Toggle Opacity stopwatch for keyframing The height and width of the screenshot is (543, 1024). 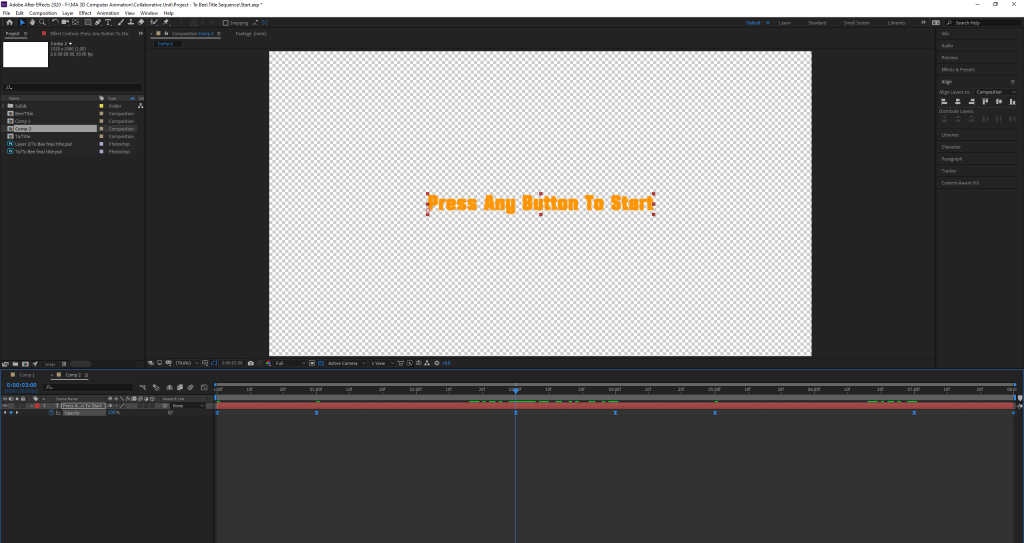(x=52, y=412)
